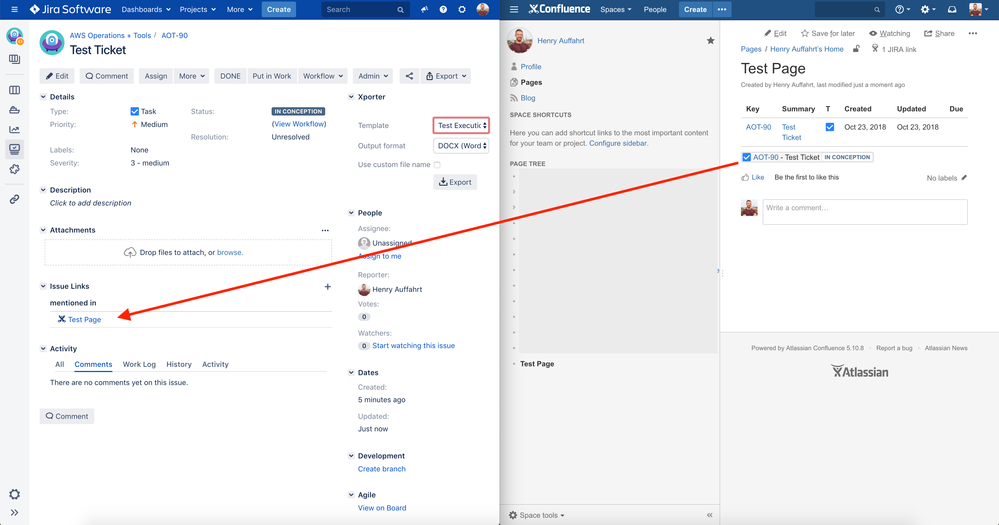
Task: Click the Write a comment field
Action: point(865,212)
